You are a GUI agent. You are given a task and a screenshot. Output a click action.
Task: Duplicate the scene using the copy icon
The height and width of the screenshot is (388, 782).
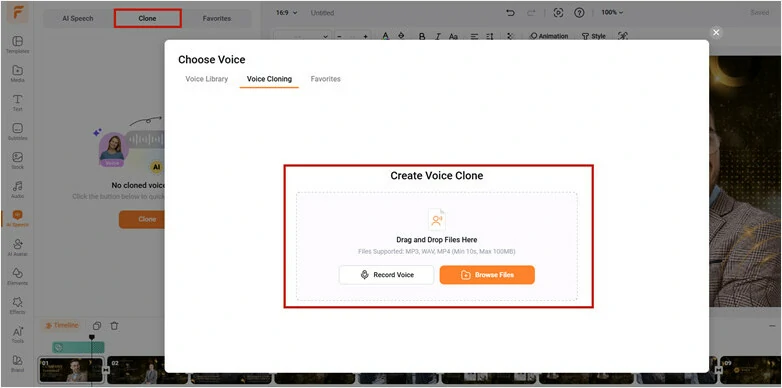[x=97, y=326]
